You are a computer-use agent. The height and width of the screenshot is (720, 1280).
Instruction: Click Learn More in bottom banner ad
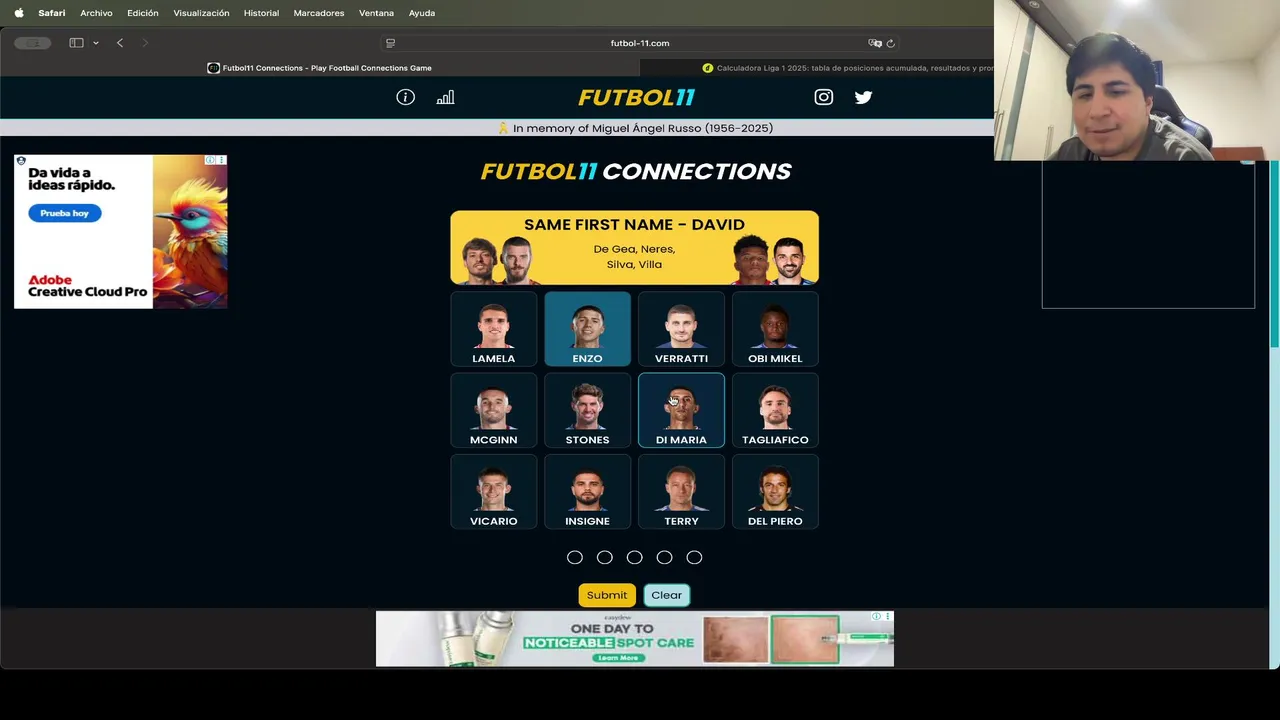tap(618, 658)
